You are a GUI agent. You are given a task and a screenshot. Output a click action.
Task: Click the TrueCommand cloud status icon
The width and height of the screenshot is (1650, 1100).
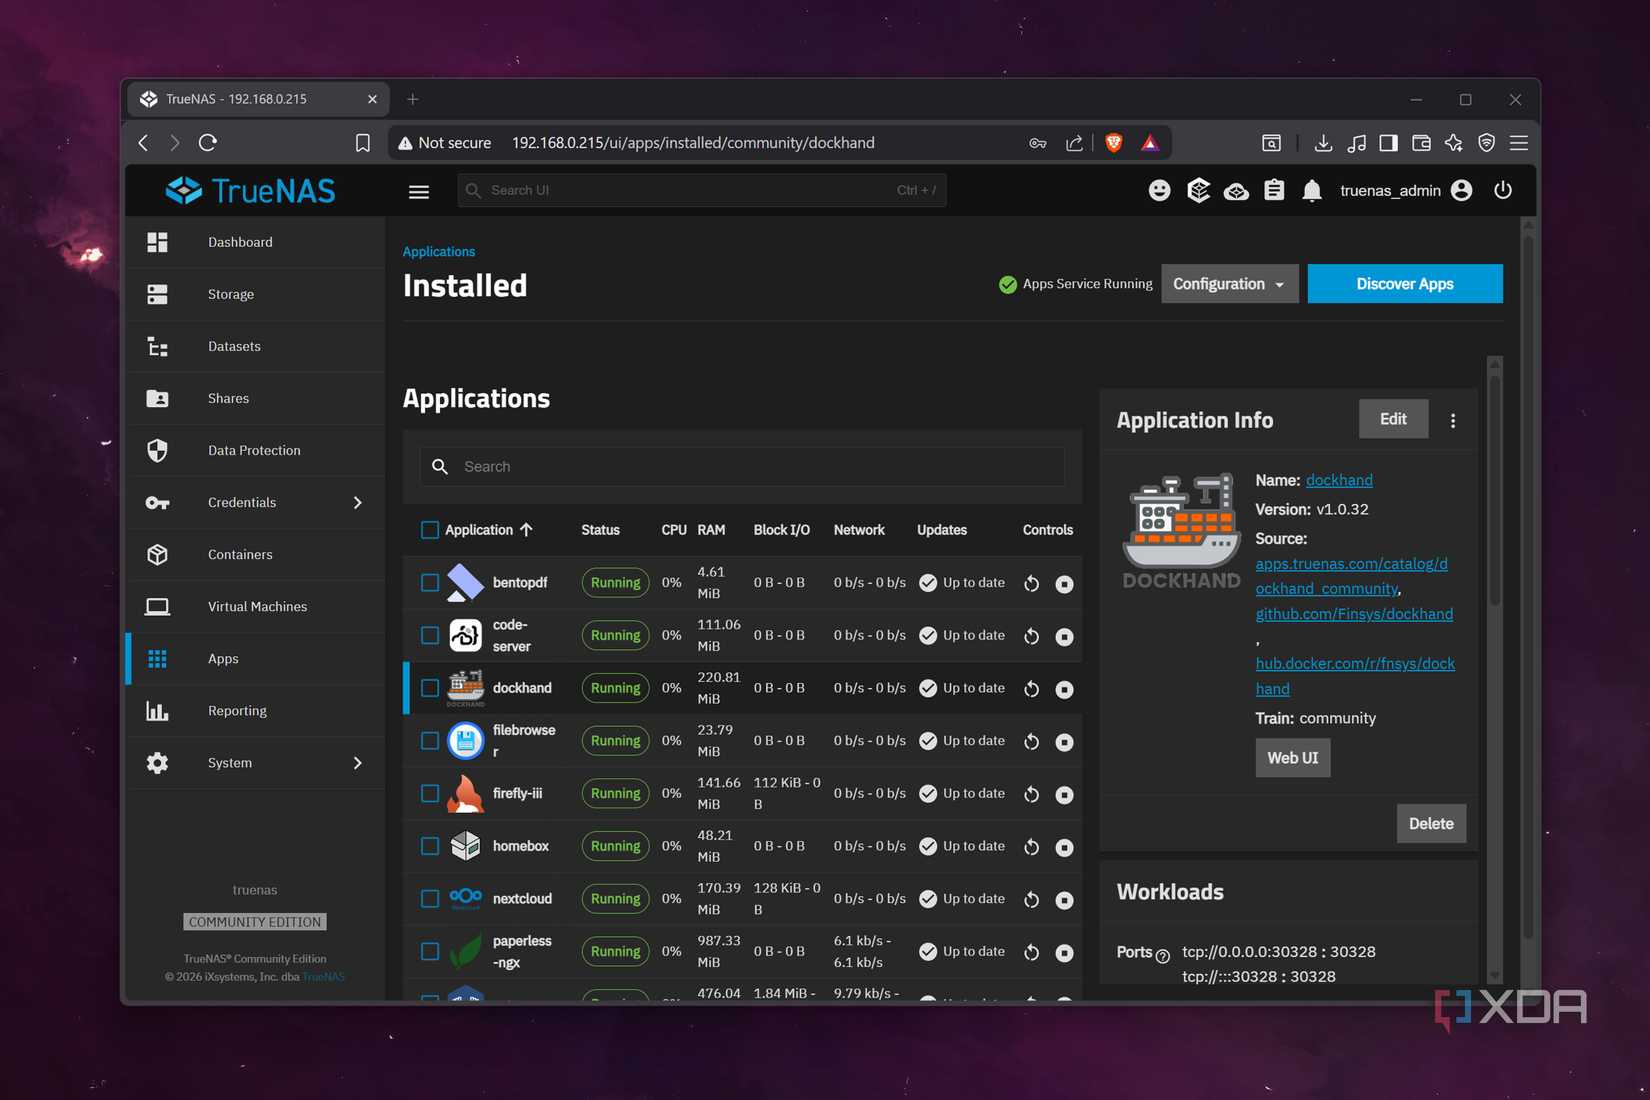1236,190
